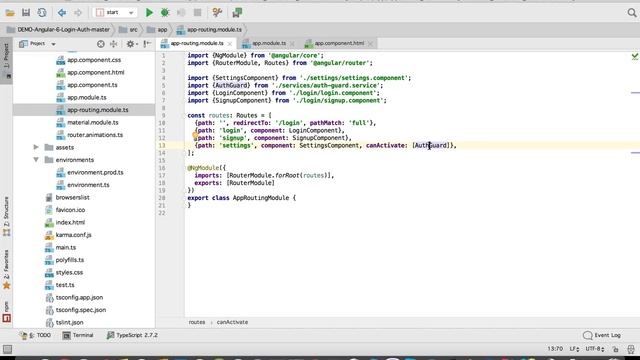Screen dimensions: 640x360
Task: Open polyfills.ts file
Action: (x=64, y=260)
